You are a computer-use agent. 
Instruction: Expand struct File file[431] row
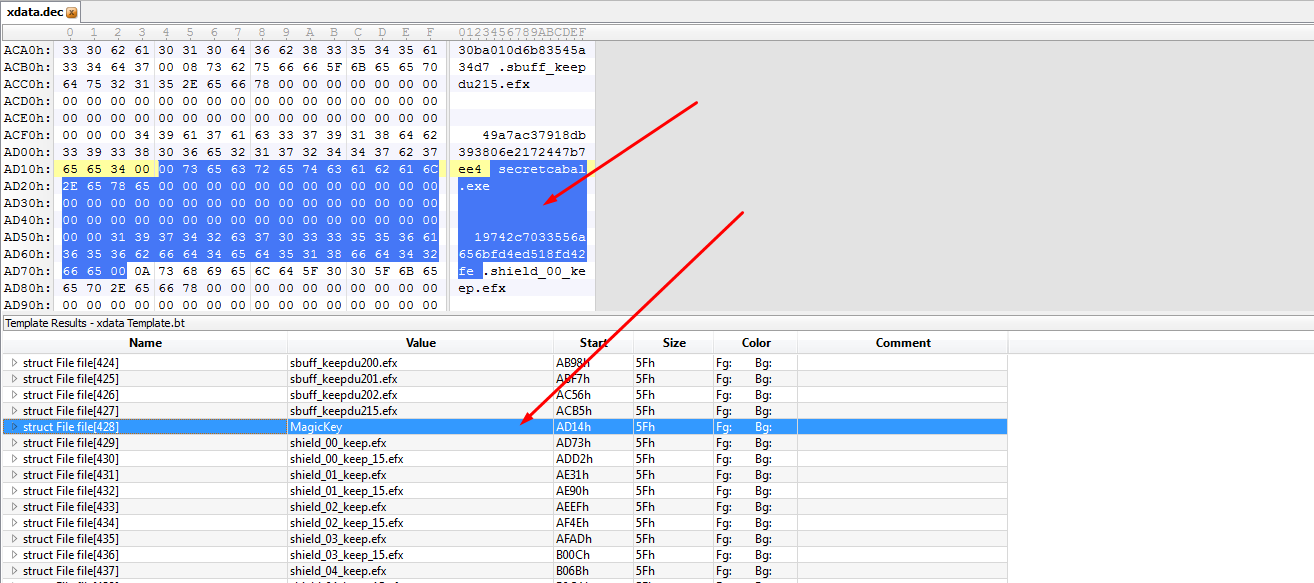tap(14, 475)
